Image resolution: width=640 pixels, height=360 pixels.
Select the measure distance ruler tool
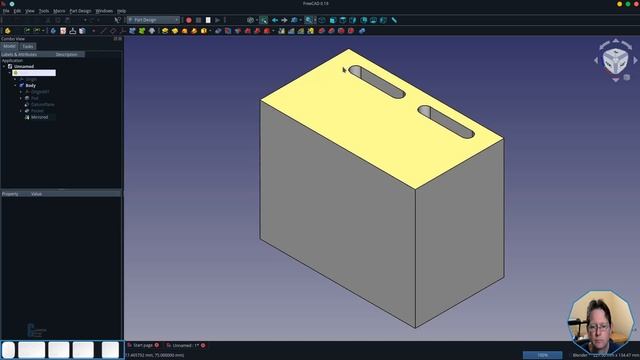coord(394,20)
